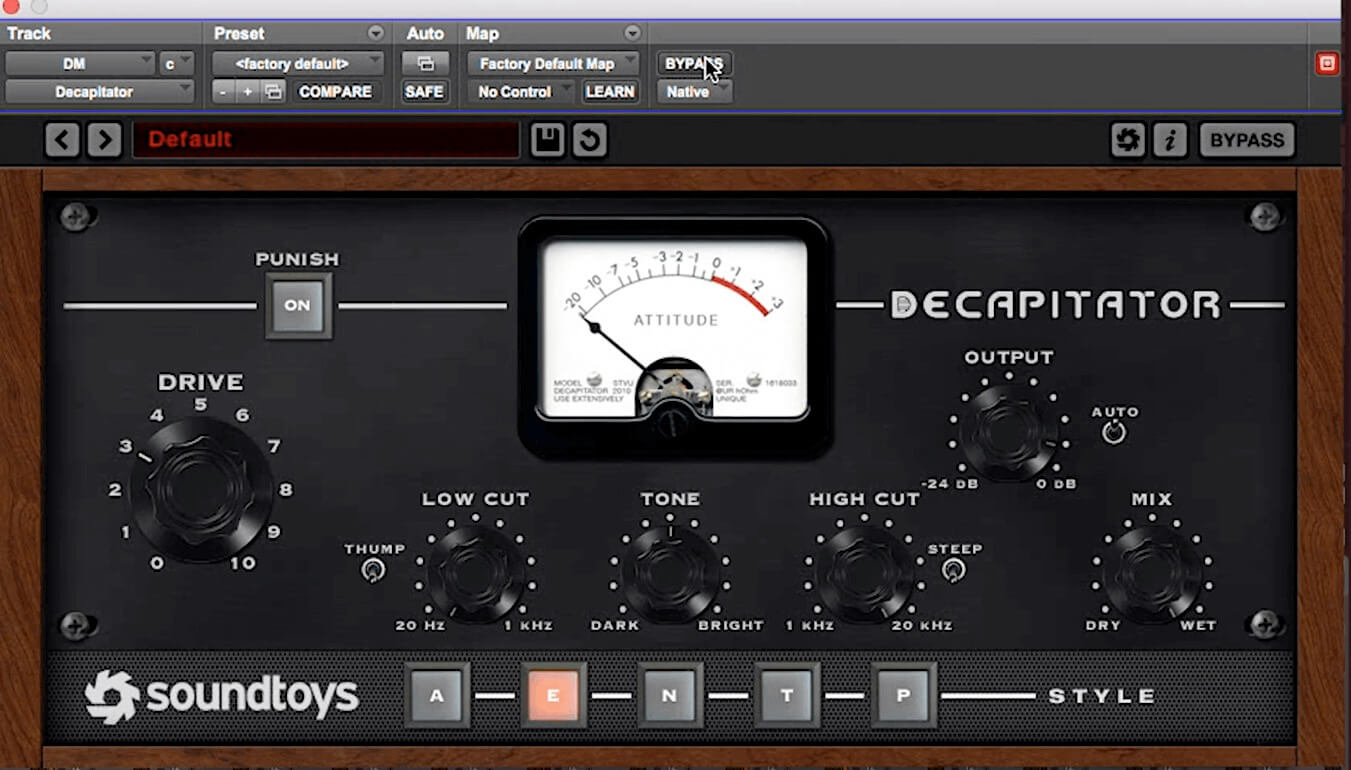Toggle the Auto output switch
1351x770 pixels.
tap(1113, 432)
